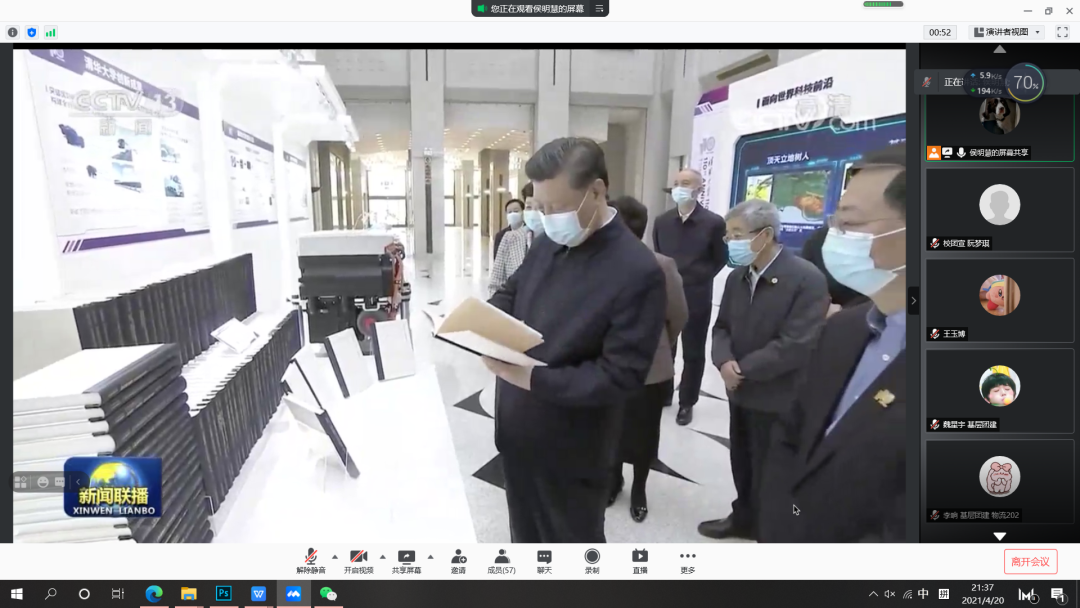Open the 更多 more options menu
This screenshot has height=608, width=1080.
(688, 560)
